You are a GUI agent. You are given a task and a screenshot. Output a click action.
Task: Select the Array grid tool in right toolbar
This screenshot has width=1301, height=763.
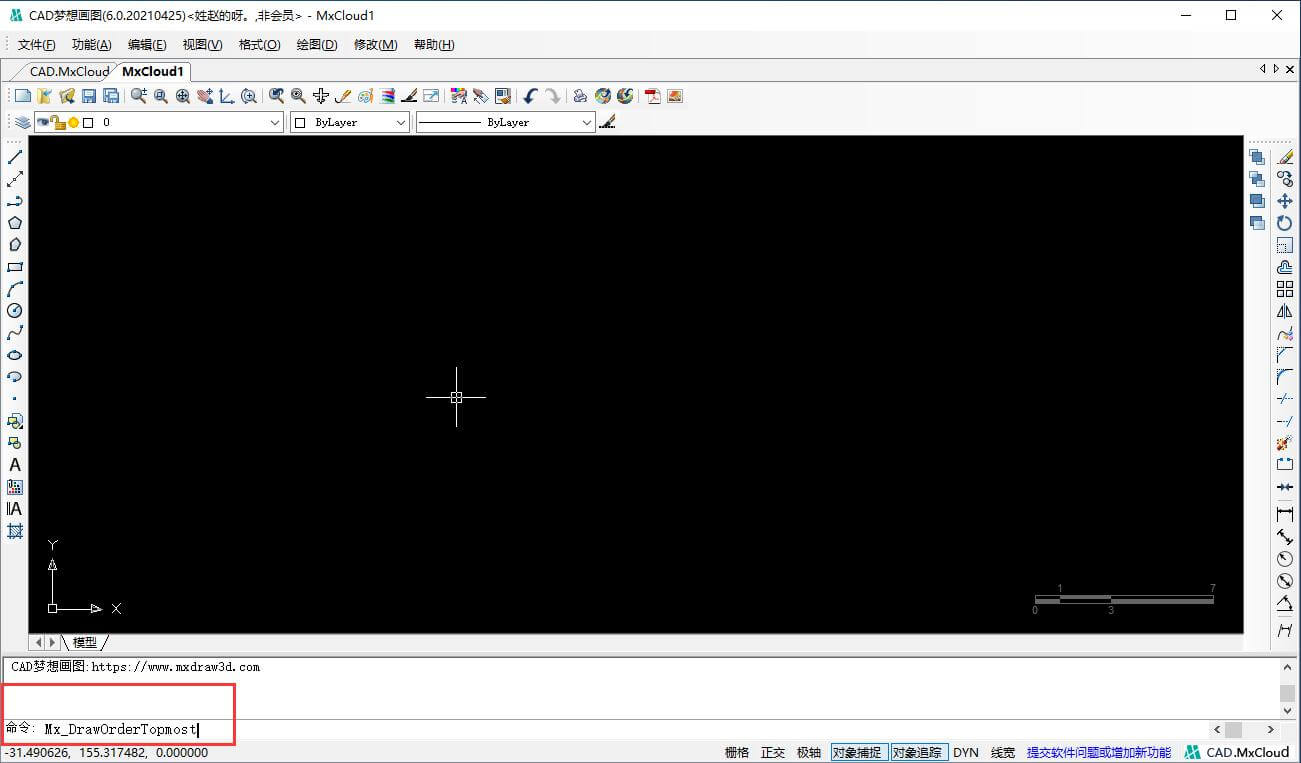coord(1285,289)
